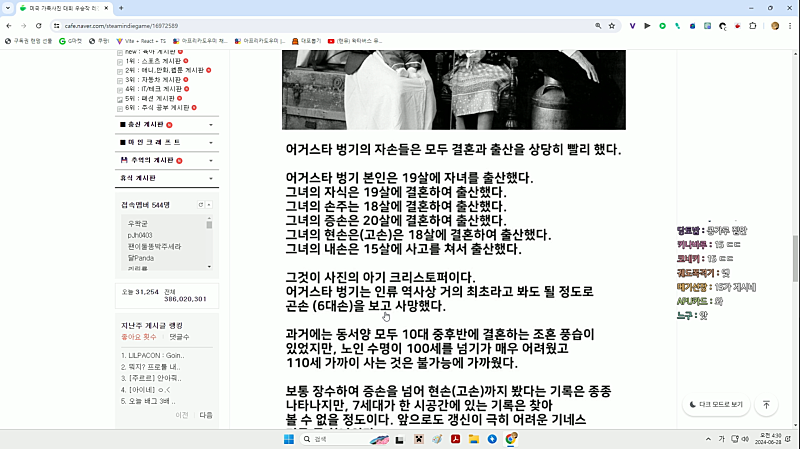The width and height of the screenshot is (800, 449).
Task: Select member pJh0403 in the list
Action: pos(140,235)
